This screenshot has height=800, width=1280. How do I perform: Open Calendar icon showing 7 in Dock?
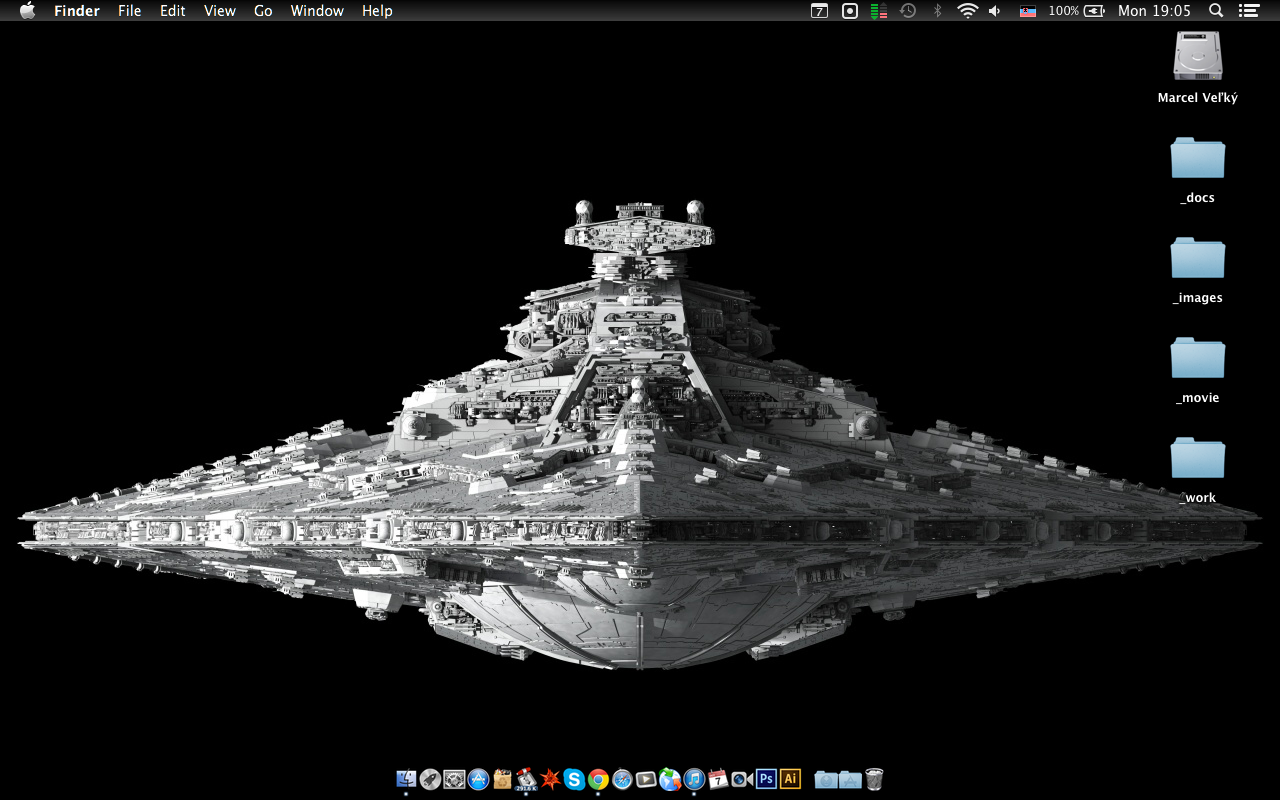click(718, 779)
